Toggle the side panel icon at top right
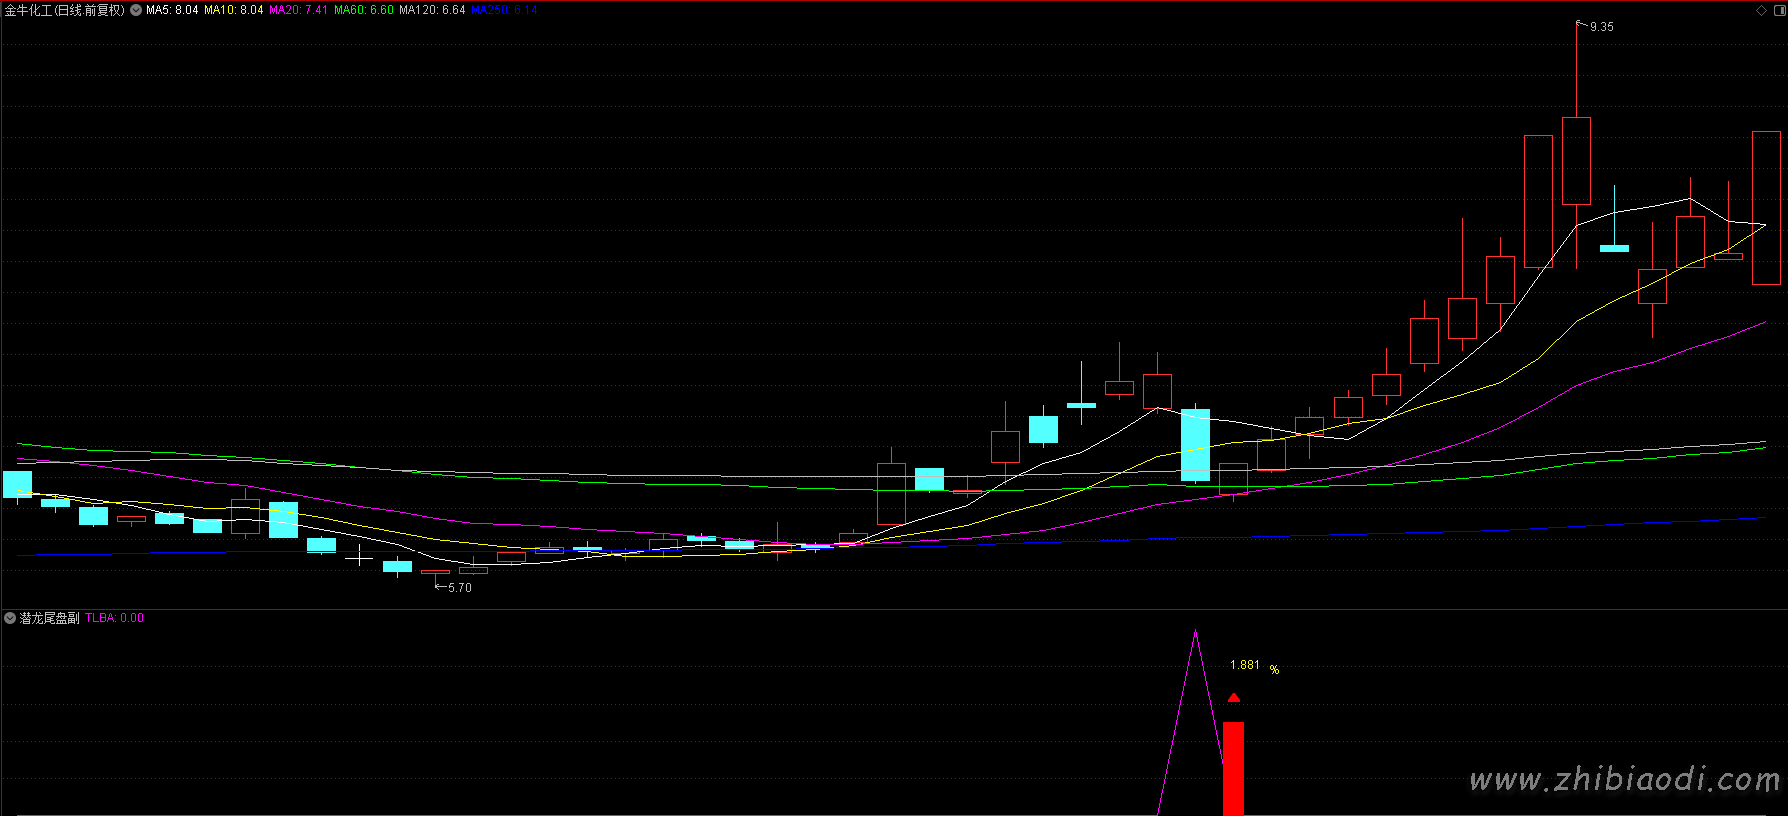The image size is (1788, 816). click(x=1778, y=10)
